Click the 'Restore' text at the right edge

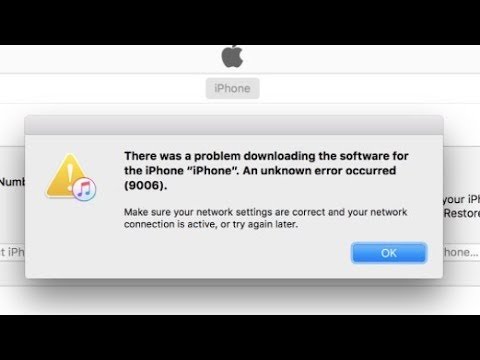(462, 213)
